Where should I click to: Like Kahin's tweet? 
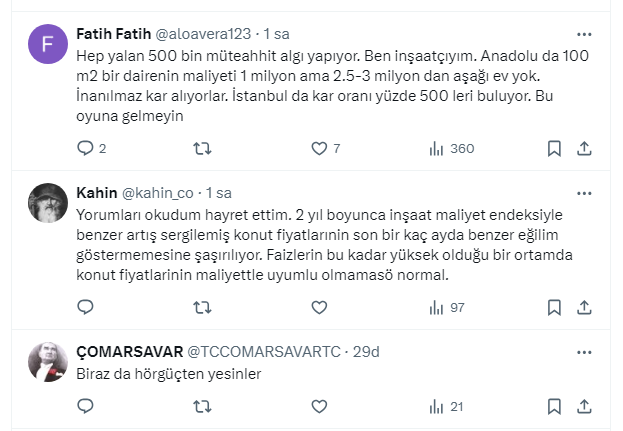click(x=319, y=308)
